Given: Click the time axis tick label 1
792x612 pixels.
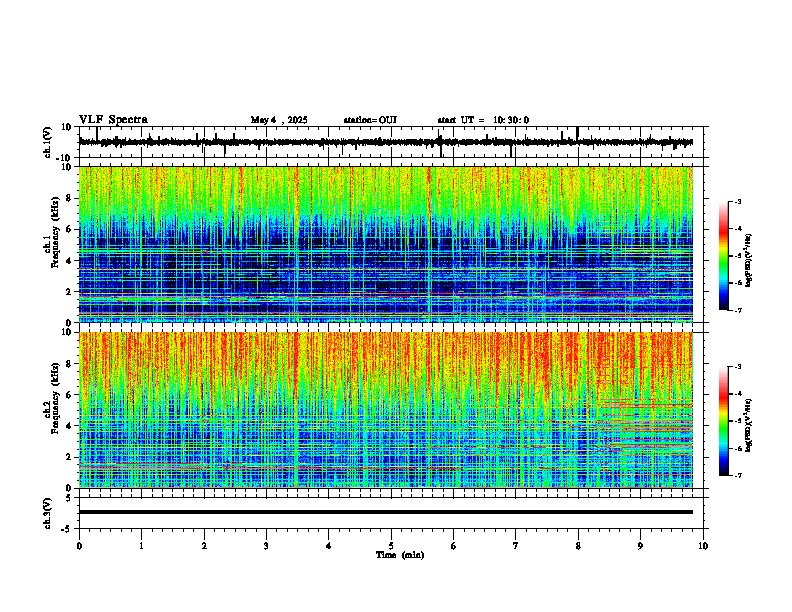Looking at the screenshot, I should (x=141, y=546).
